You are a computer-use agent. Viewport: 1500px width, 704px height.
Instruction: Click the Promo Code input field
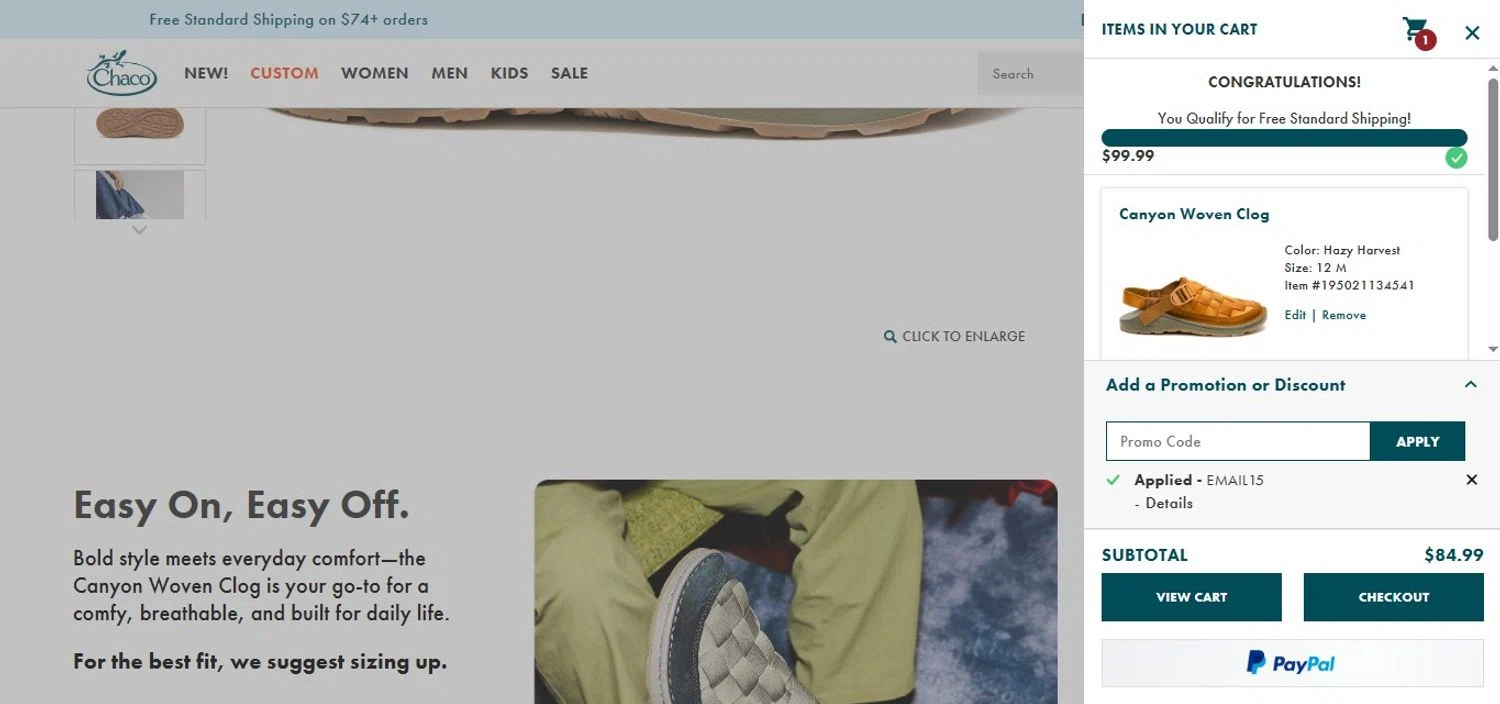1237,441
